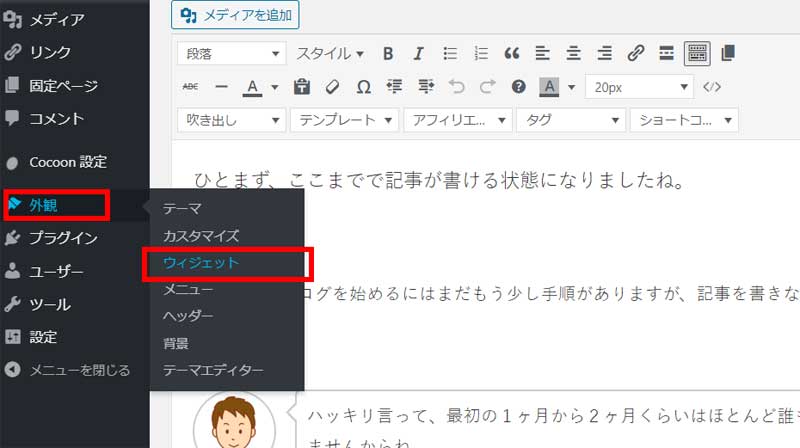Toggle bold formatting in editor toolbar

click(388, 53)
